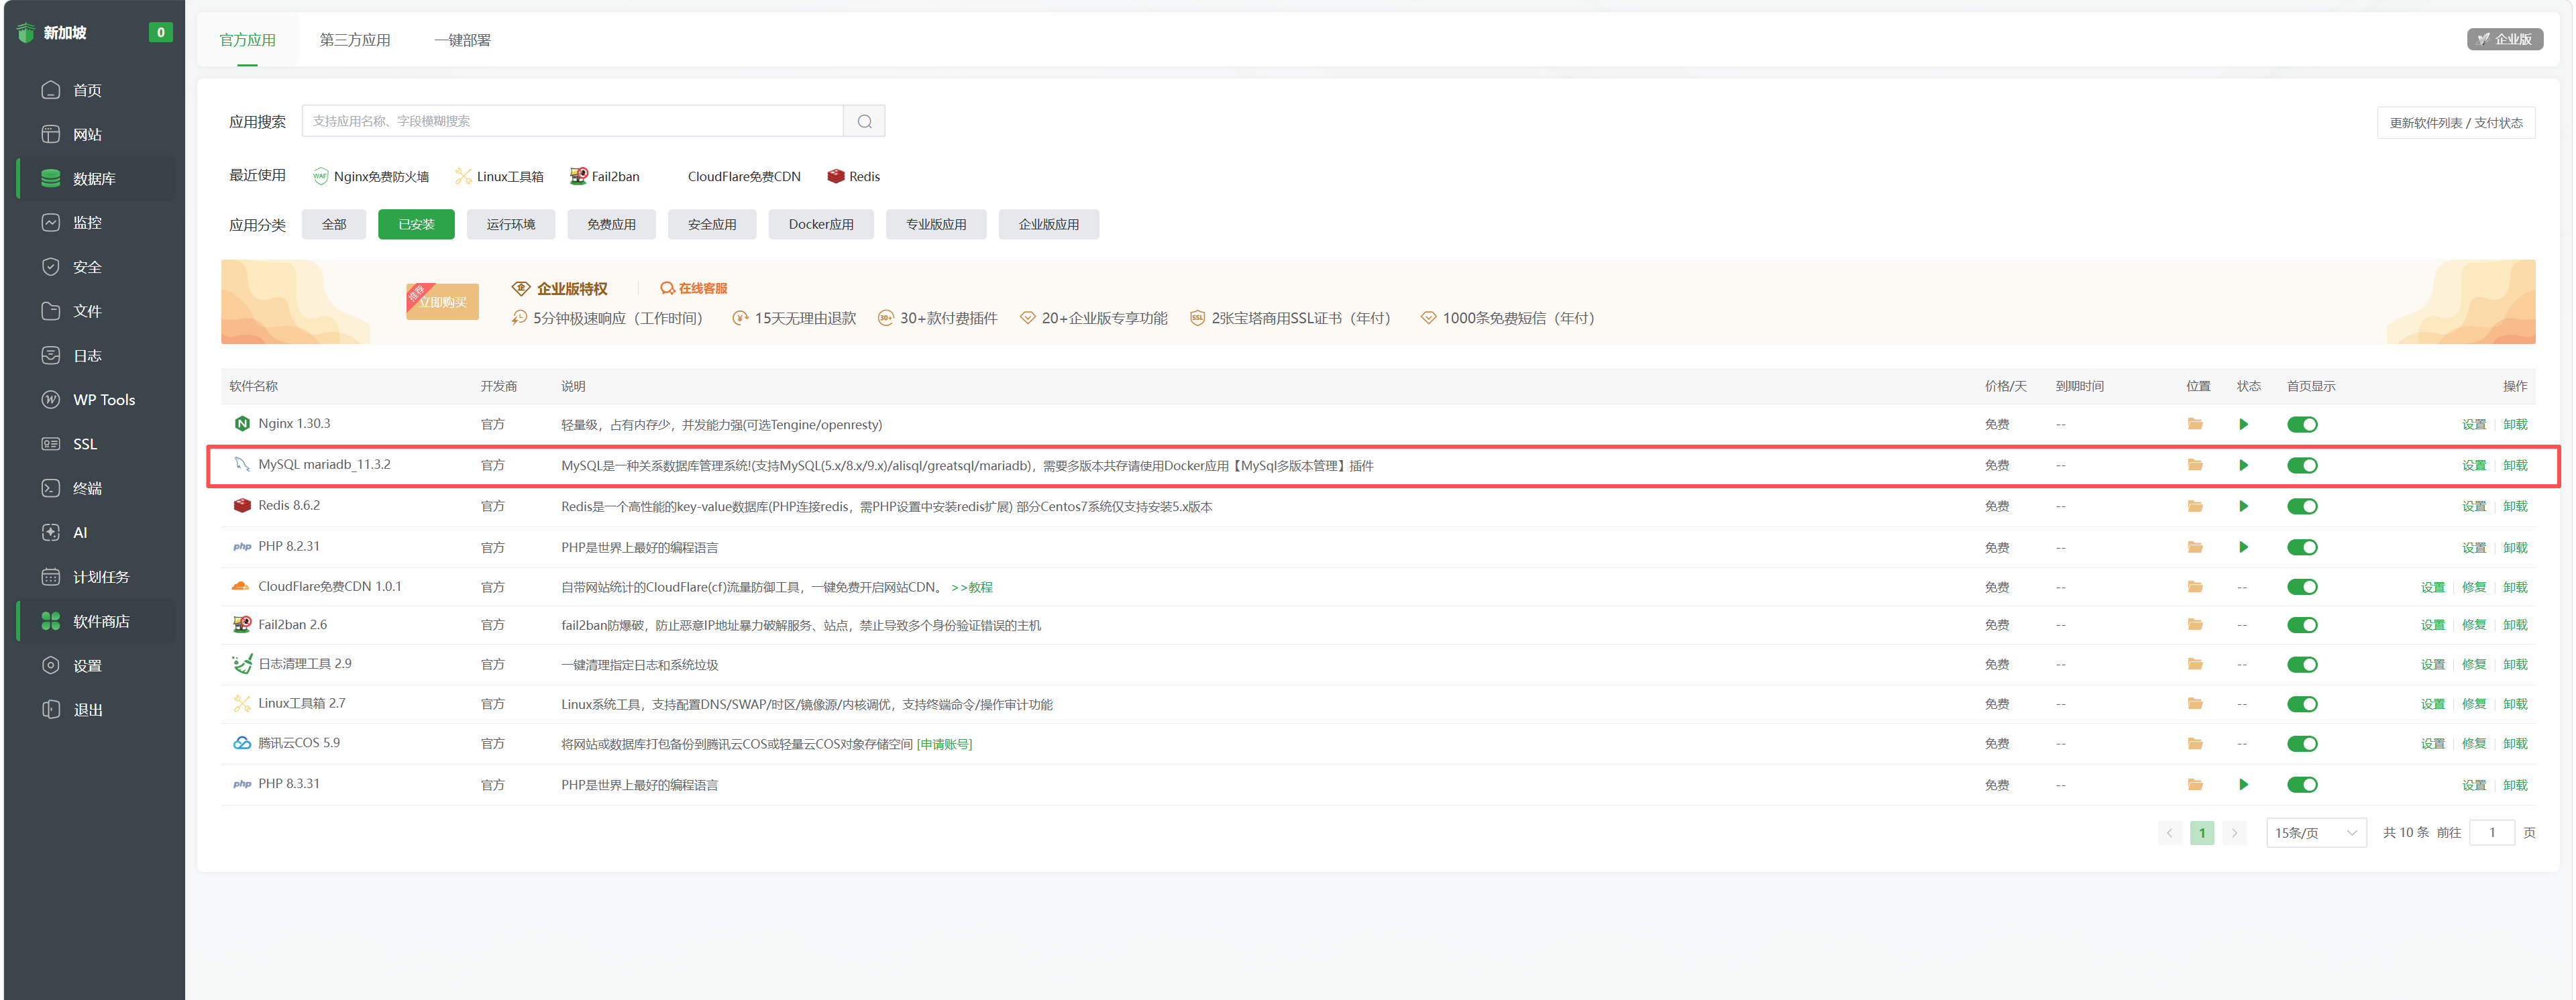Image resolution: width=2576 pixels, height=1000 pixels.
Task: Open Nginx install folder icon
Action: click(x=2195, y=424)
